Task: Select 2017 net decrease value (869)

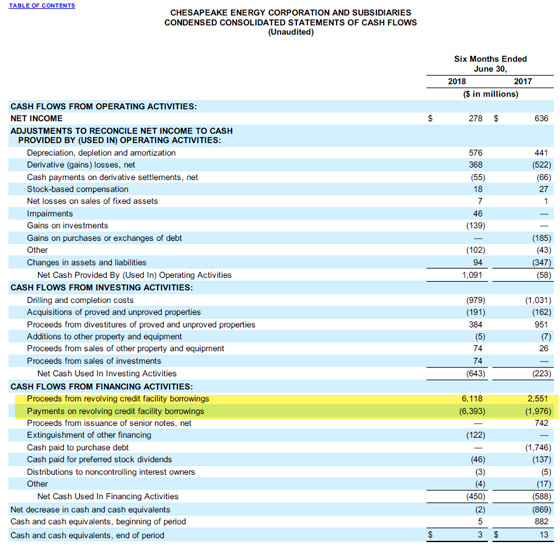Action: point(542,510)
